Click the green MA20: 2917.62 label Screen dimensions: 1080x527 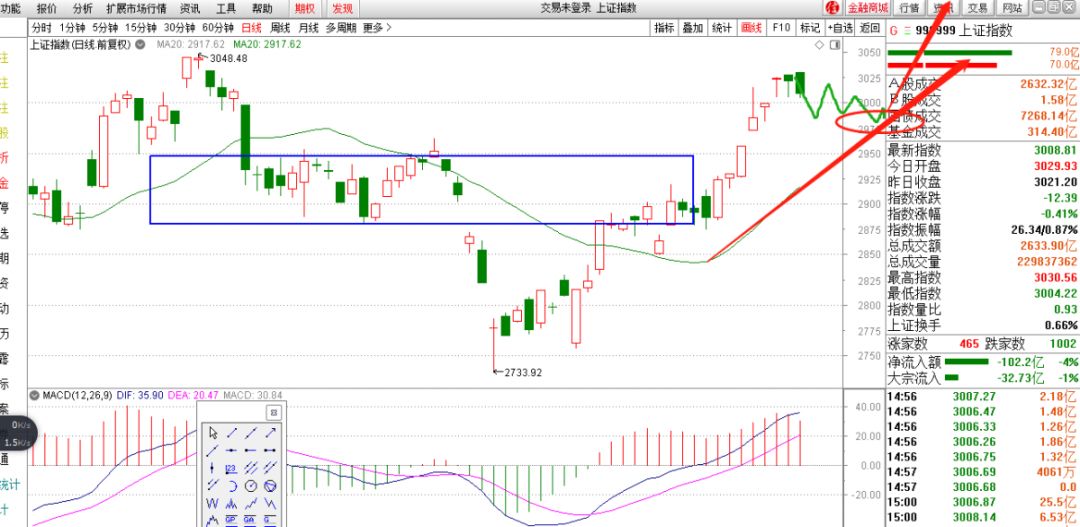[267, 44]
